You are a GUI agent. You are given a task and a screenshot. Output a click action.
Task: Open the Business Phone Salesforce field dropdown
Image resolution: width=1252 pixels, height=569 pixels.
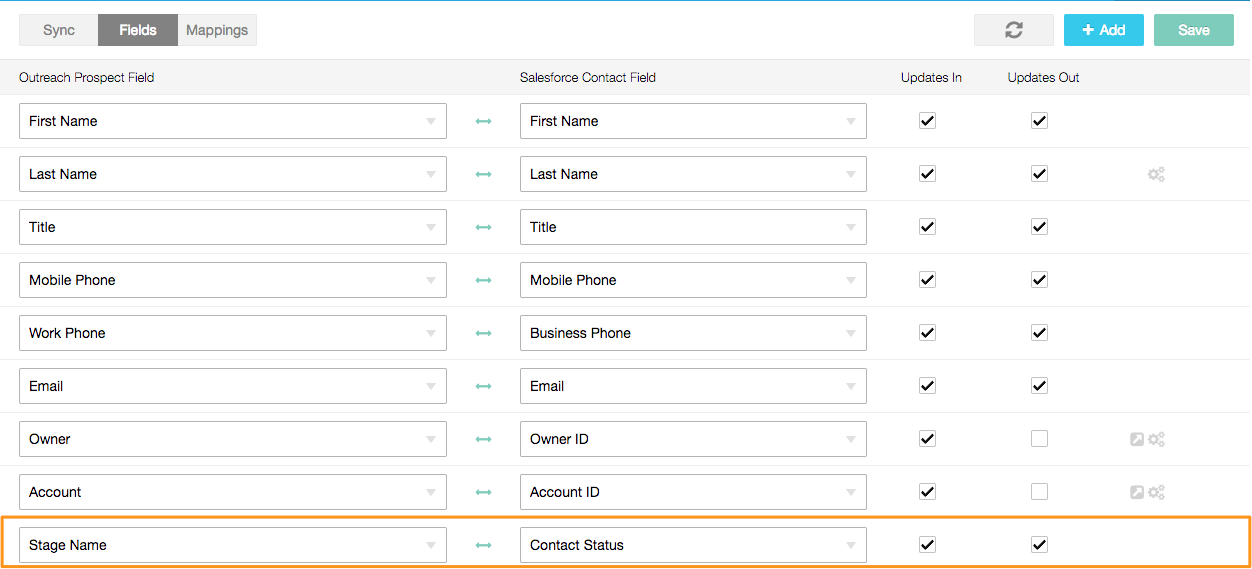point(851,333)
